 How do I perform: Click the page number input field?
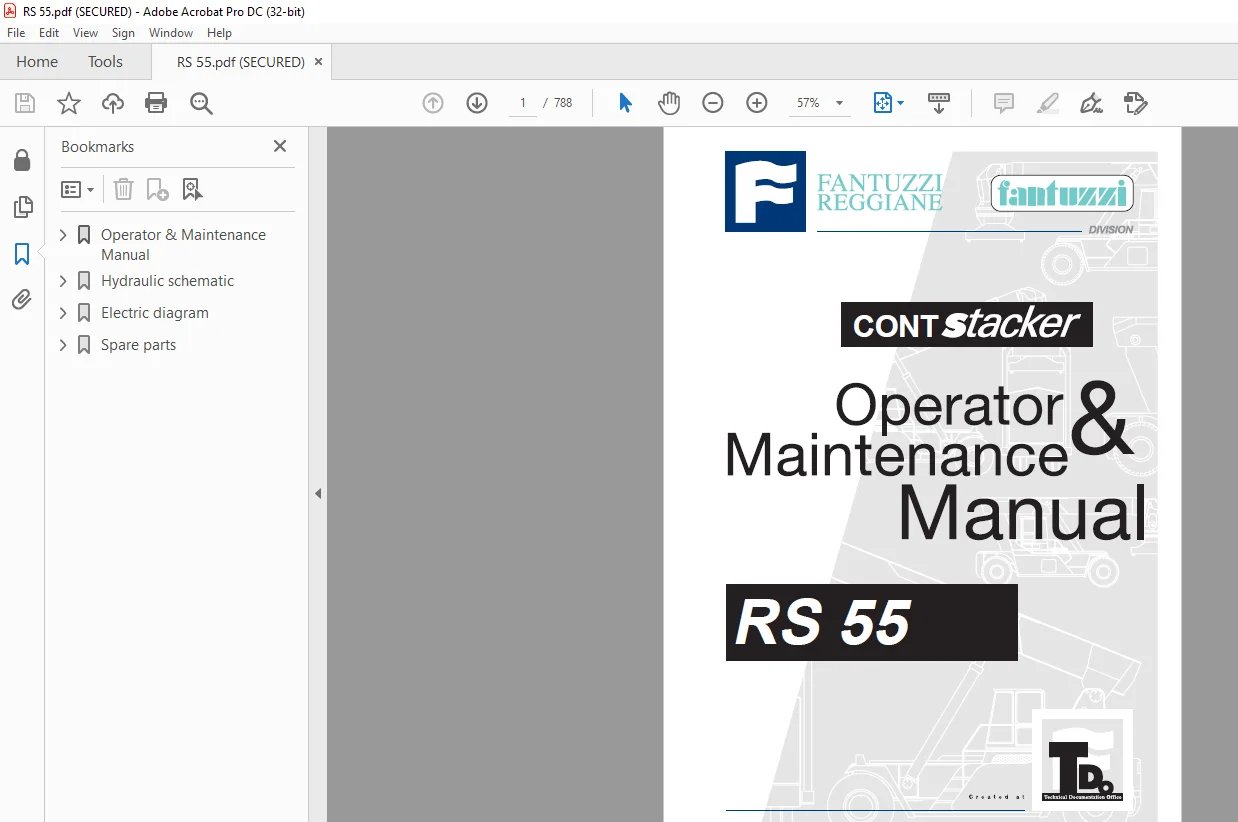click(522, 103)
